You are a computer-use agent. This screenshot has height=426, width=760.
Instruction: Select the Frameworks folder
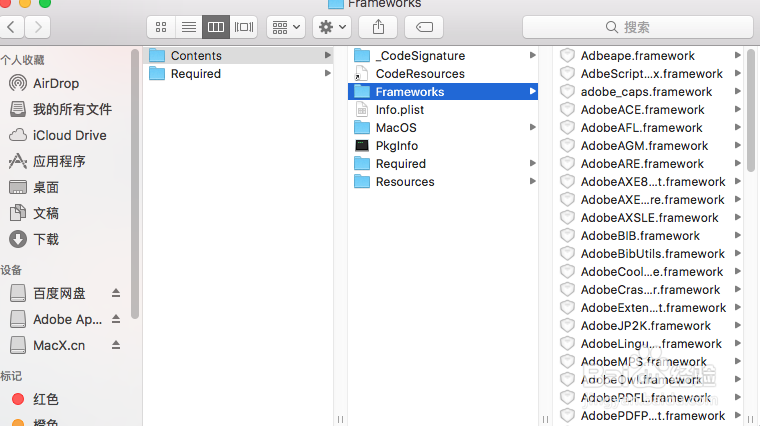click(443, 92)
